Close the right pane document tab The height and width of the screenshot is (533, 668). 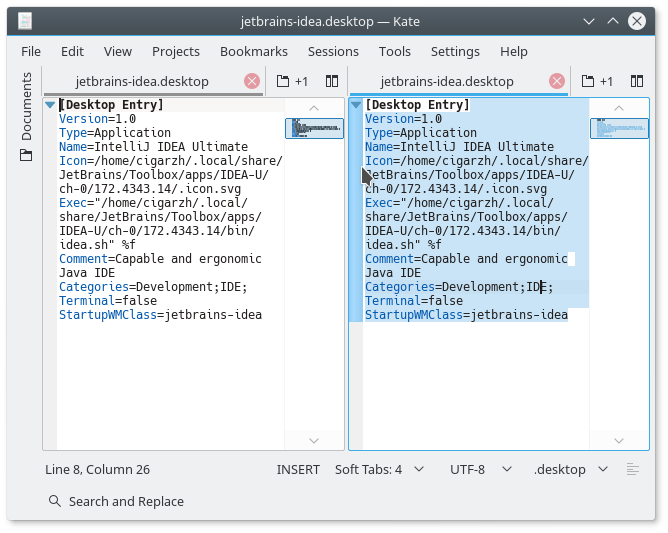point(556,81)
